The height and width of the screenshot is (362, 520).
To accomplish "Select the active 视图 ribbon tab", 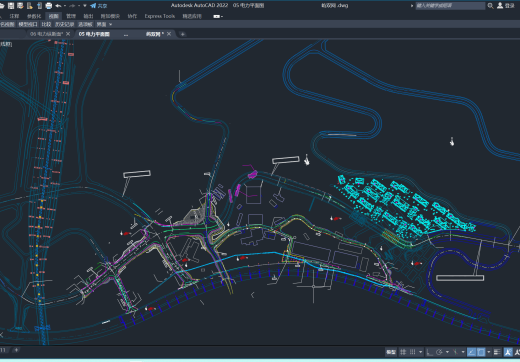I will (x=53, y=16).
